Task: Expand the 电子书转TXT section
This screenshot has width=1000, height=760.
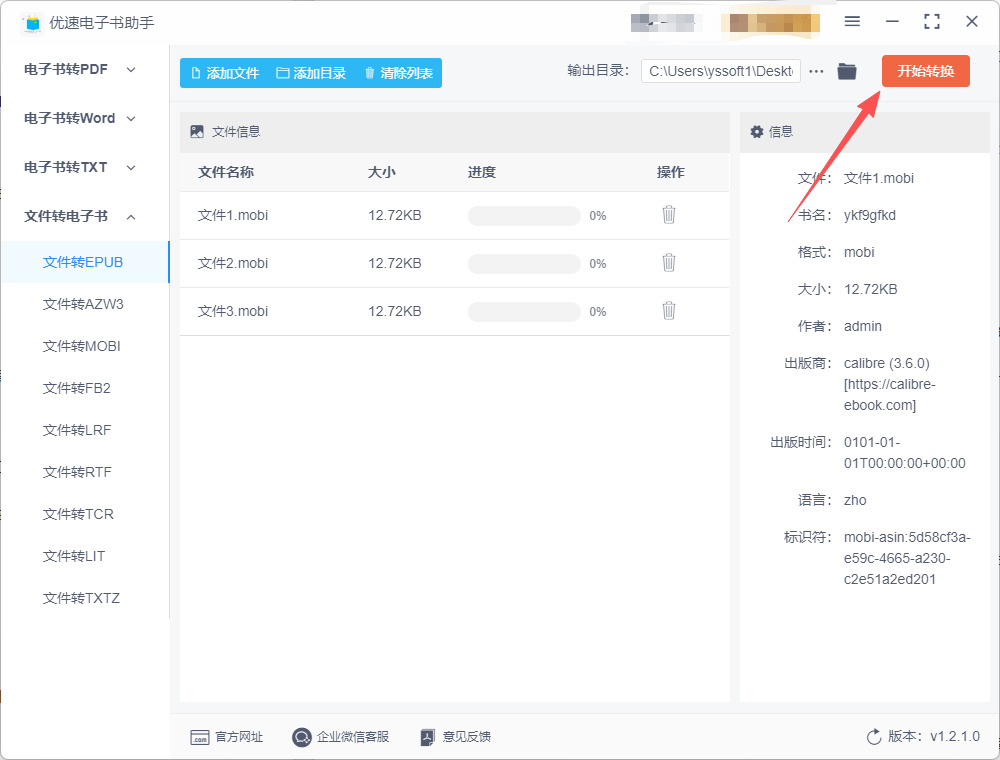Action: coord(80,167)
